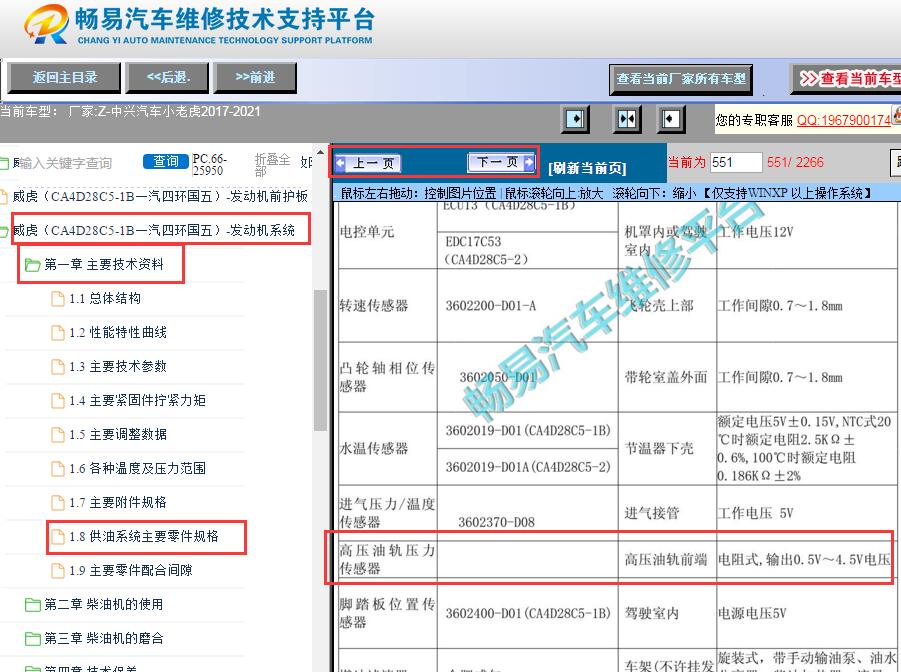Image resolution: width=901 pixels, height=672 pixels.
Task: Select the PC.66-25950 code text
Action: [x=209, y=164]
